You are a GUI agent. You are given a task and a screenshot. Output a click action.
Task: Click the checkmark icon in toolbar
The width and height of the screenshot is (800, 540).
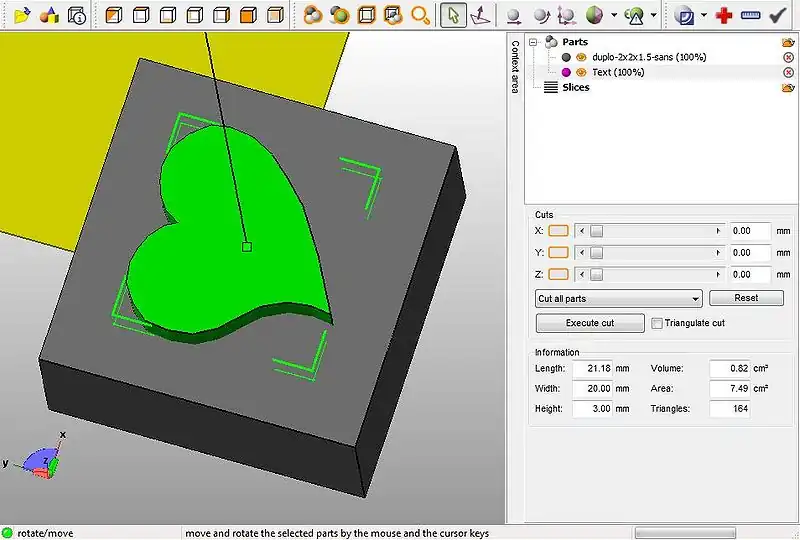pyautogui.click(x=777, y=15)
